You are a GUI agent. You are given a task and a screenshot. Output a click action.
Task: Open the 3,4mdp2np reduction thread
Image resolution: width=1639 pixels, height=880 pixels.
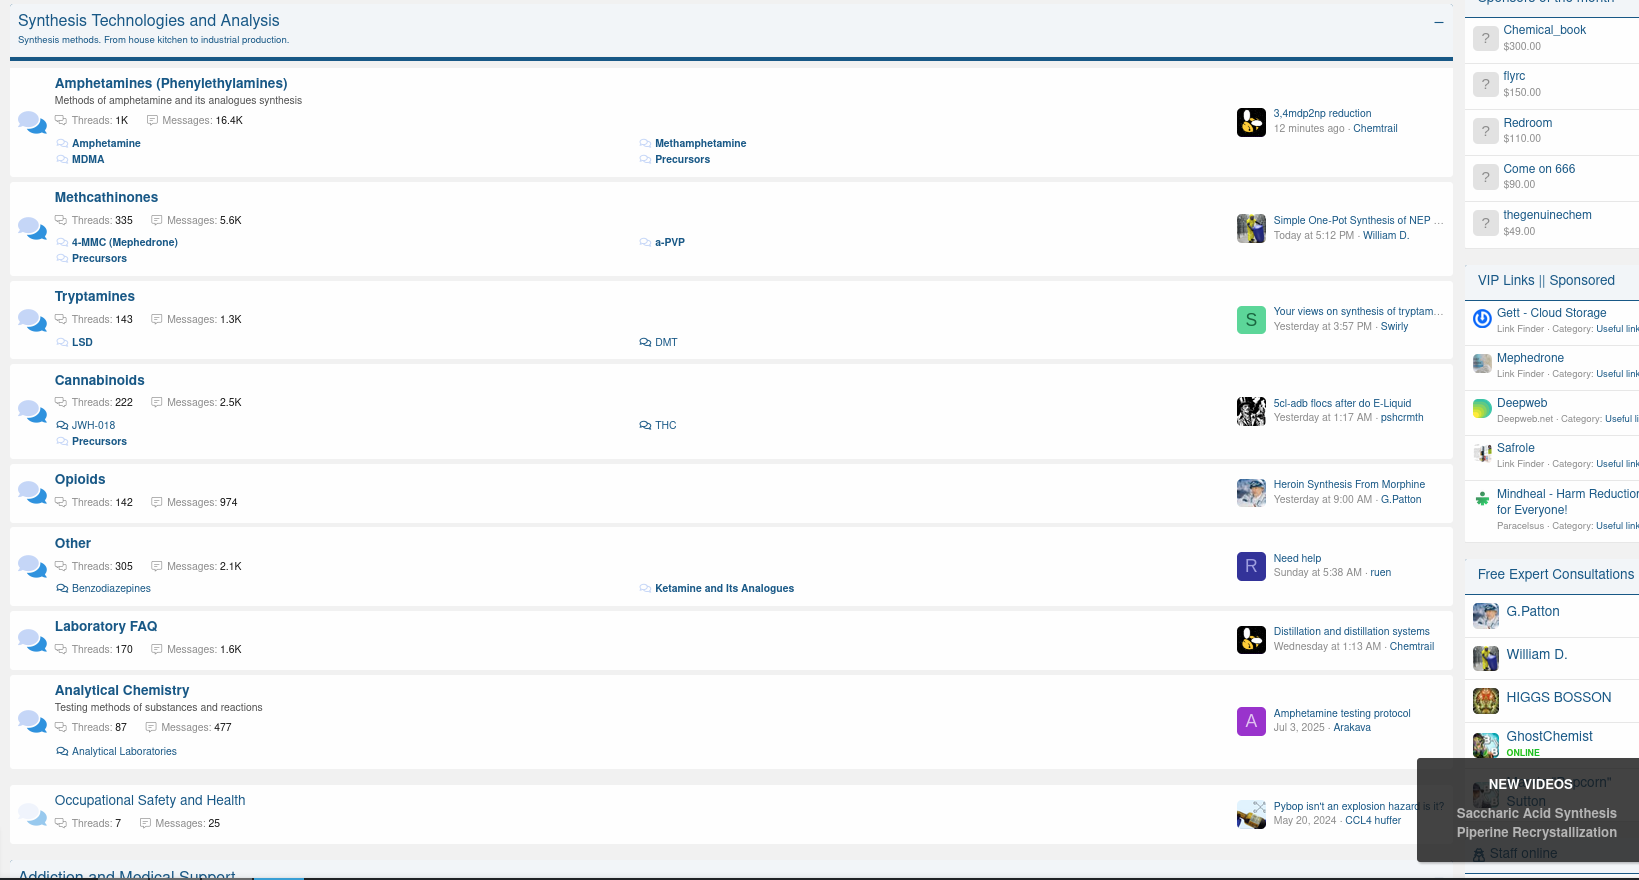pyautogui.click(x=1322, y=113)
